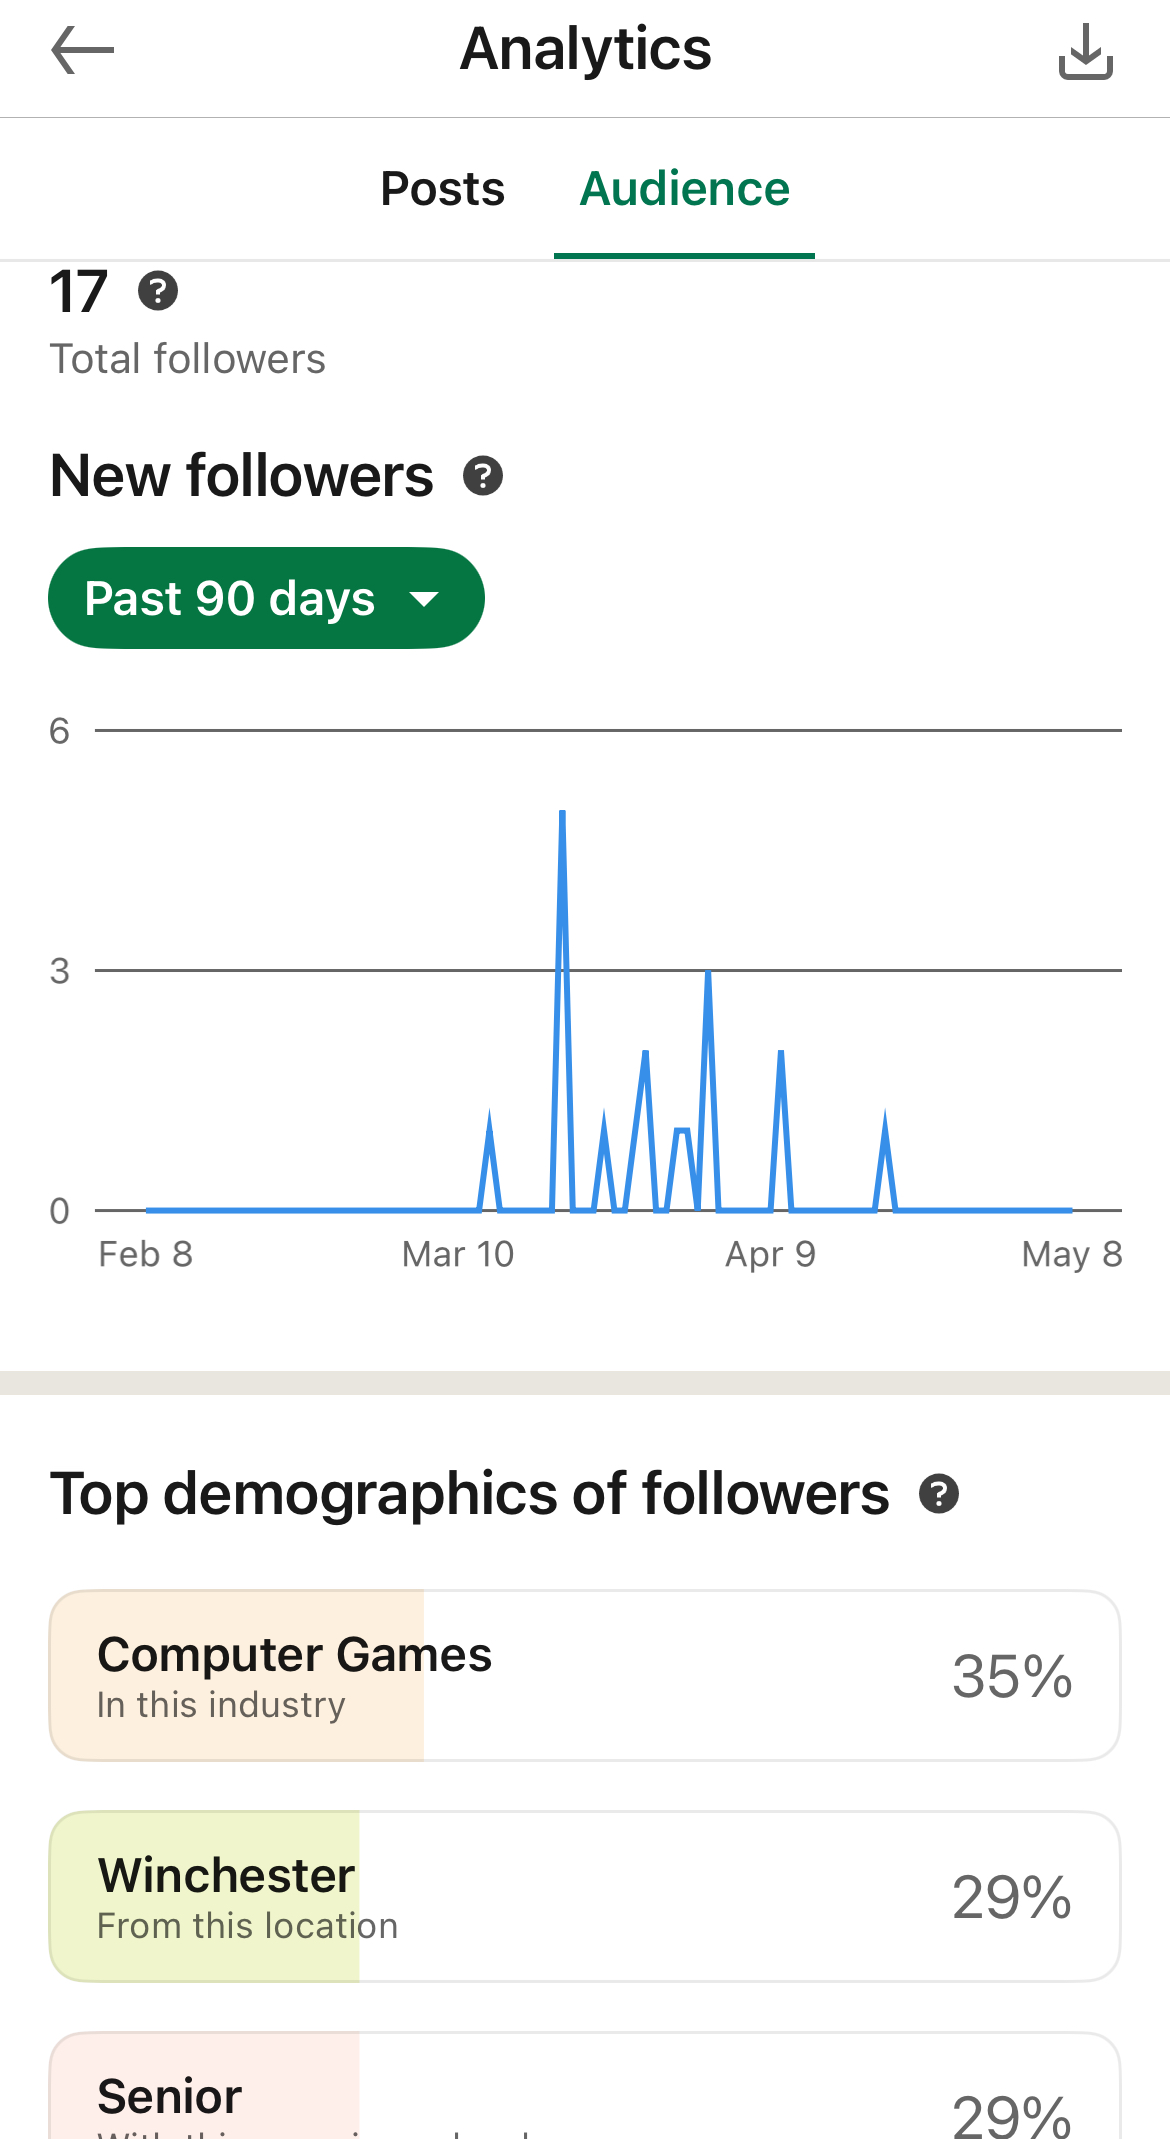Open help icon next to New followers

point(483,476)
